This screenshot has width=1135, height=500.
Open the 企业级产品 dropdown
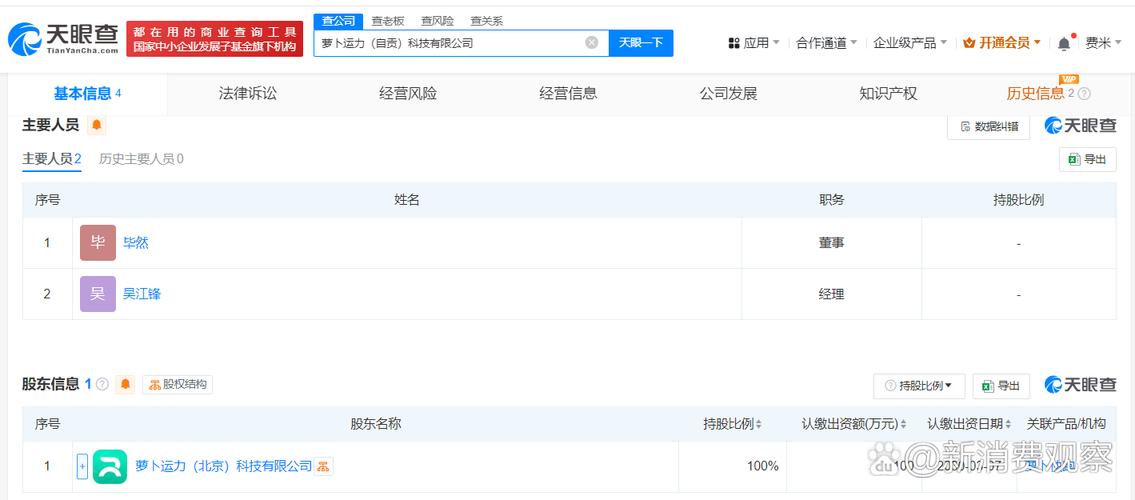click(x=910, y=43)
